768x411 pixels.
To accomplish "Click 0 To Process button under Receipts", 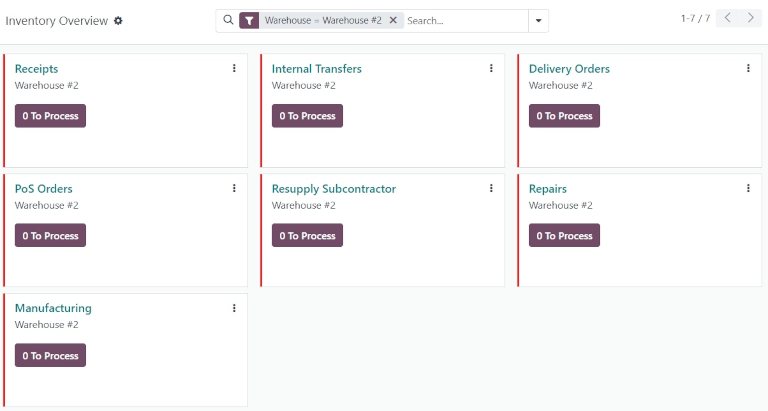I will tap(50, 116).
